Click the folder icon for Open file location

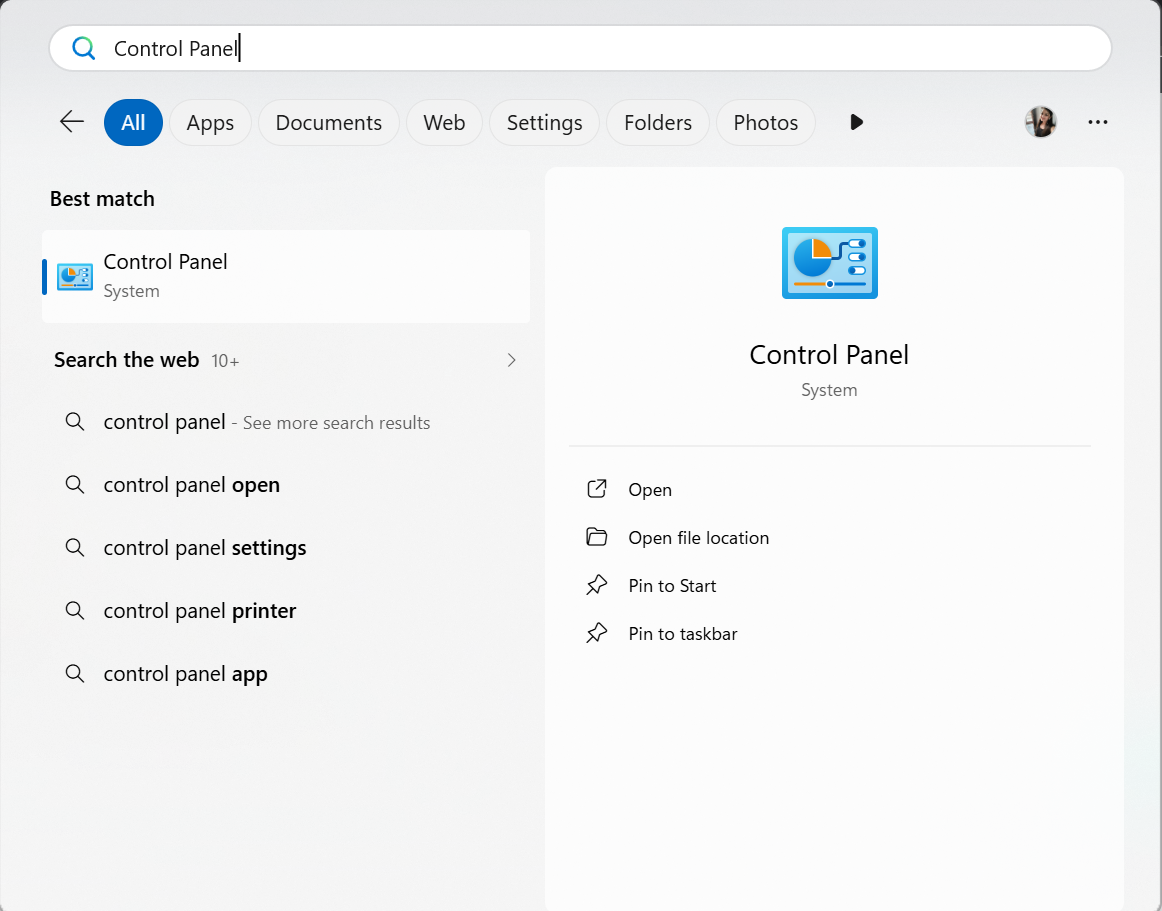[x=597, y=537]
